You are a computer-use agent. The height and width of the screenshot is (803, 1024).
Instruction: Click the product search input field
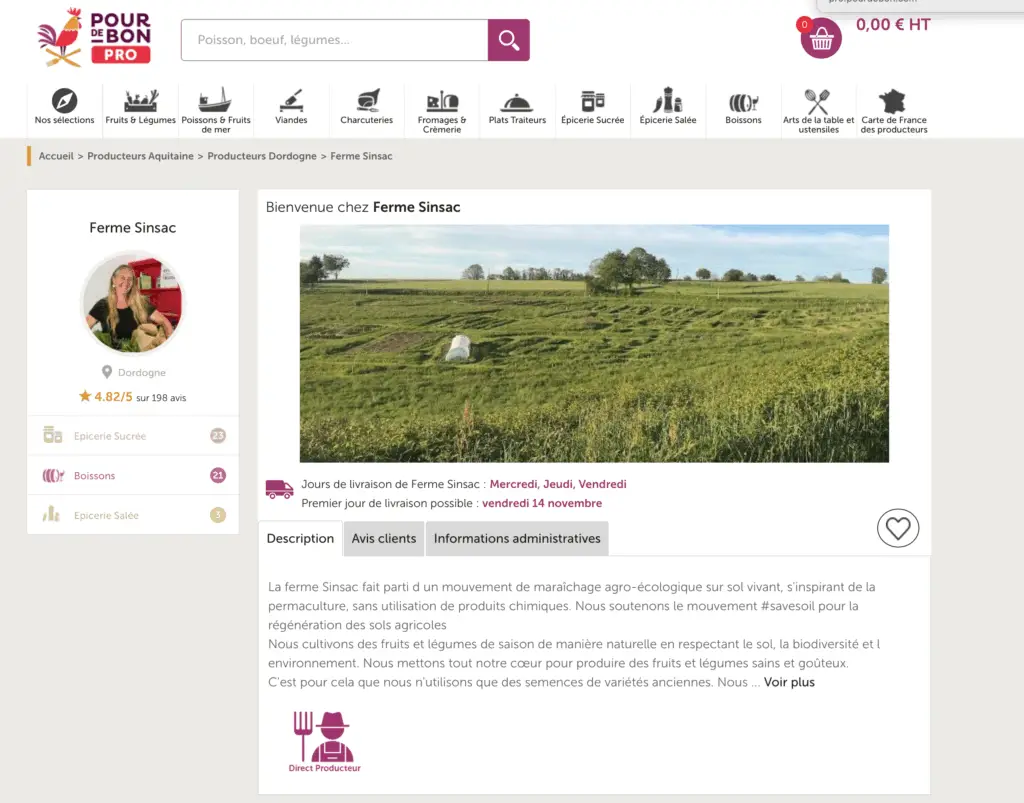click(x=334, y=40)
